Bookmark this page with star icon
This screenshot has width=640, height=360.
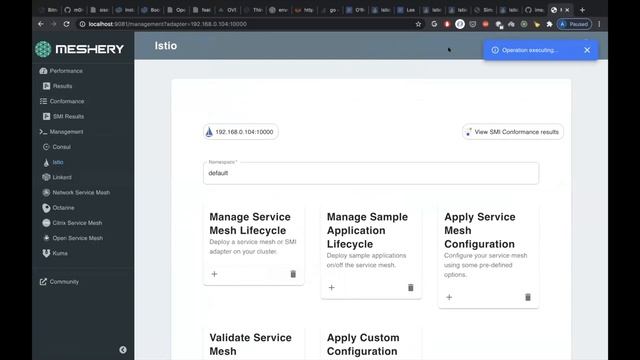point(418,24)
